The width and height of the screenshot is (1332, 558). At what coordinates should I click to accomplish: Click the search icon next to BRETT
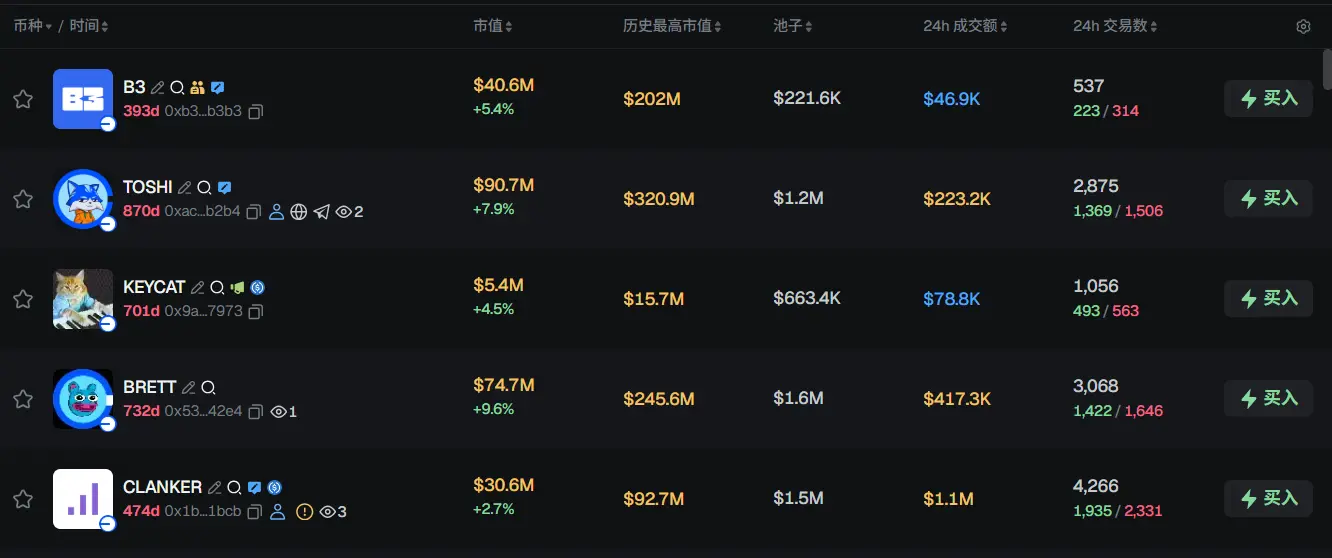click(x=208, y=388)
